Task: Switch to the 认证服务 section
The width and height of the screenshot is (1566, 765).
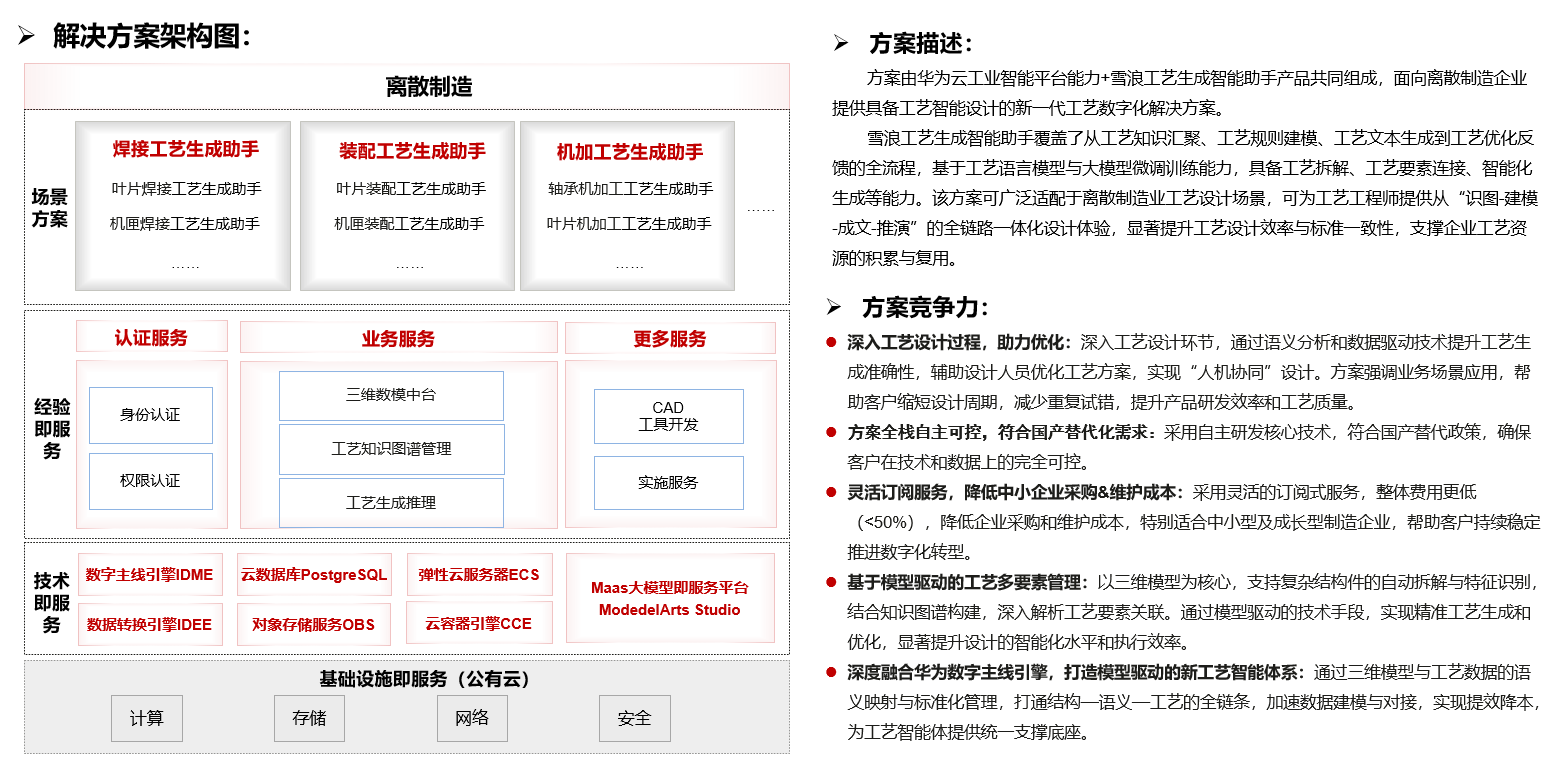Action: (151, 338)
